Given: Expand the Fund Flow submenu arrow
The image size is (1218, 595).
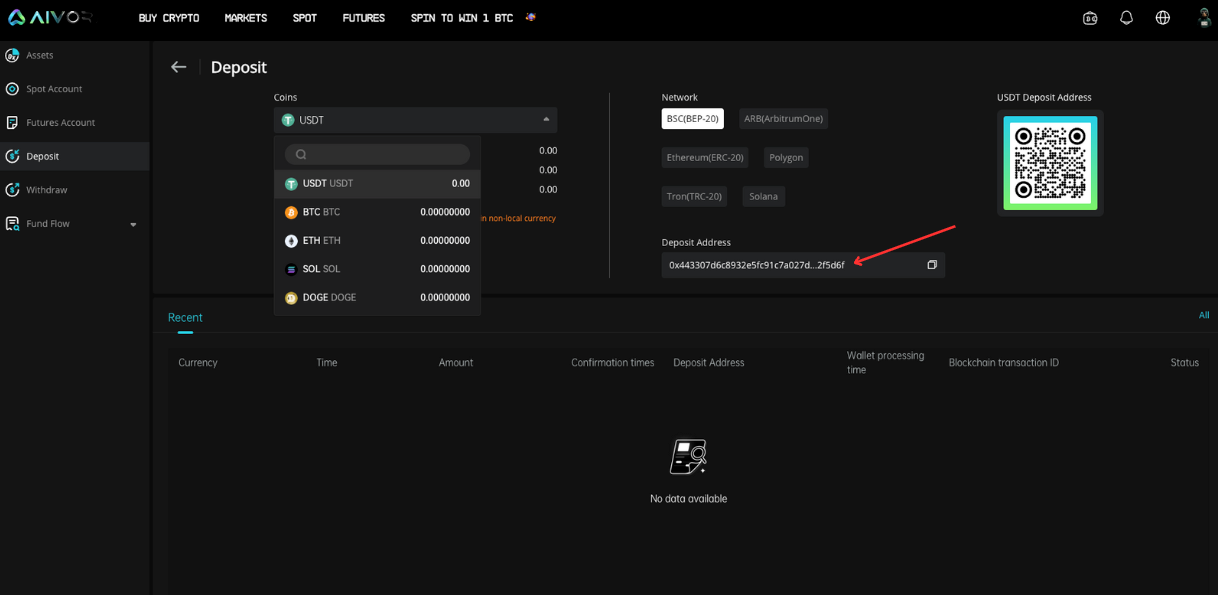Looking at the screenshot, I should click(x=133, y=225).
